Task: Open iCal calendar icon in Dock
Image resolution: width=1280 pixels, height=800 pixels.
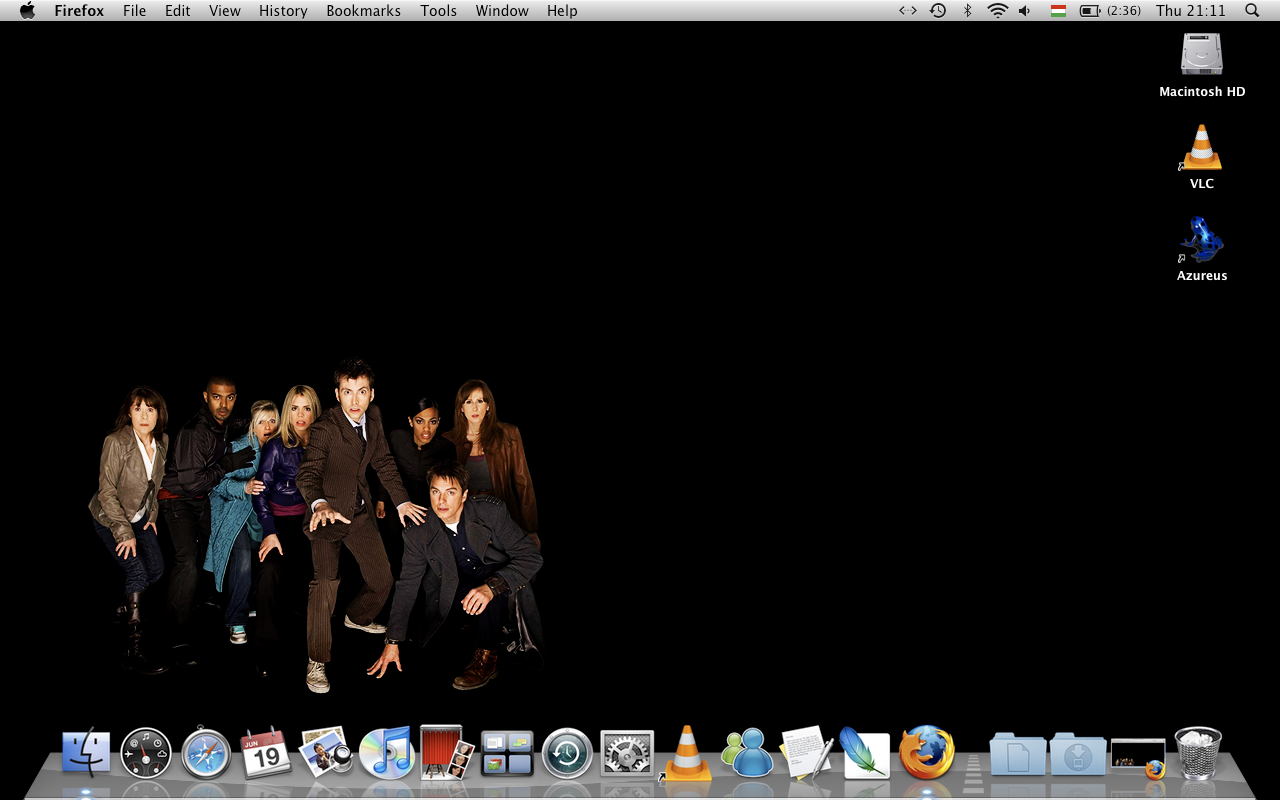Action: pos(266,753)
